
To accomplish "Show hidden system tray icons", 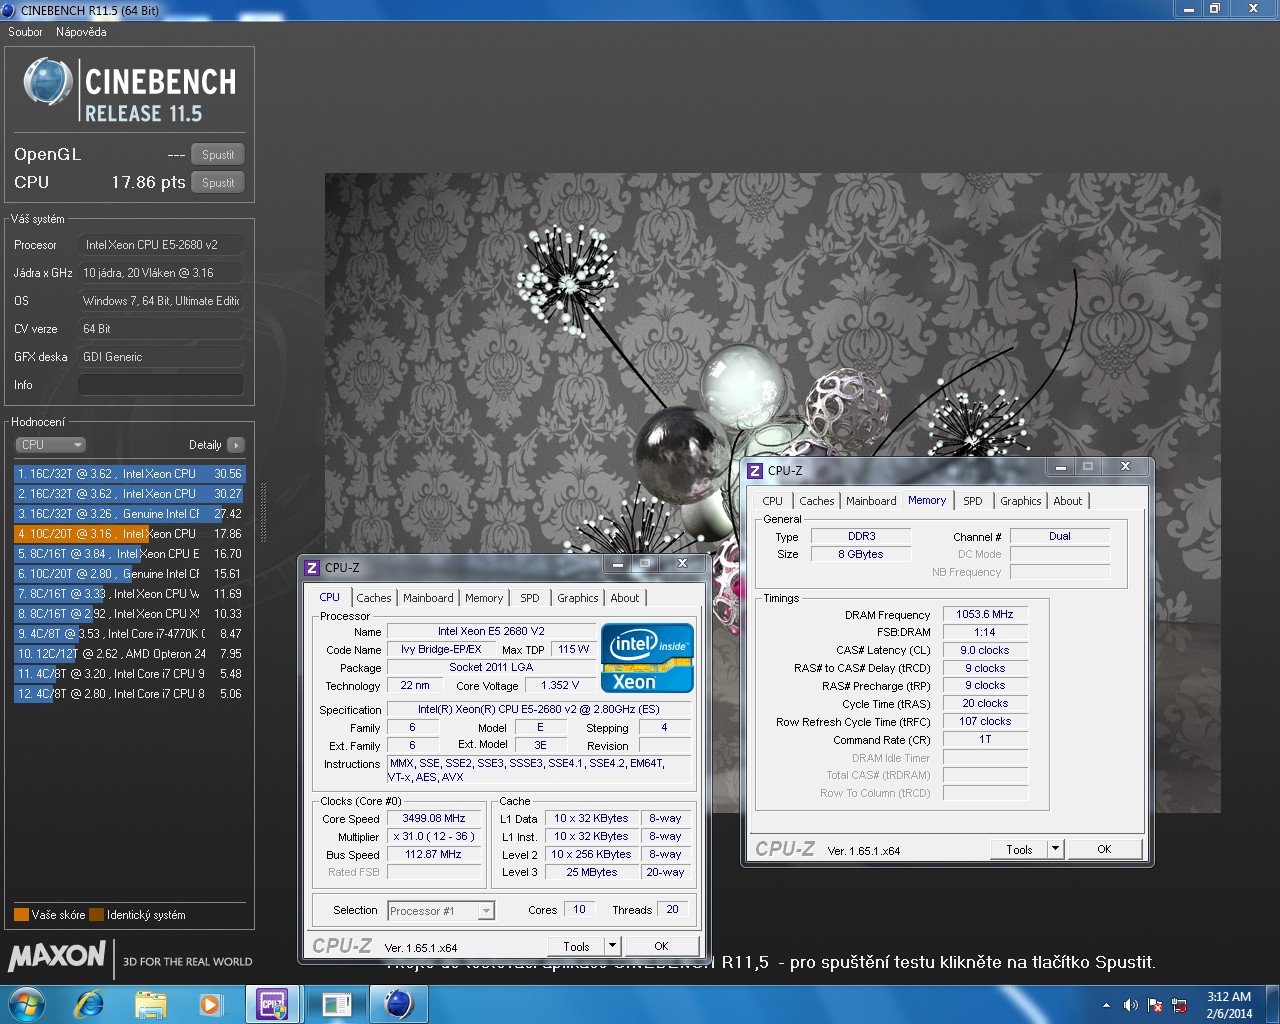I will point(1106,1005).
